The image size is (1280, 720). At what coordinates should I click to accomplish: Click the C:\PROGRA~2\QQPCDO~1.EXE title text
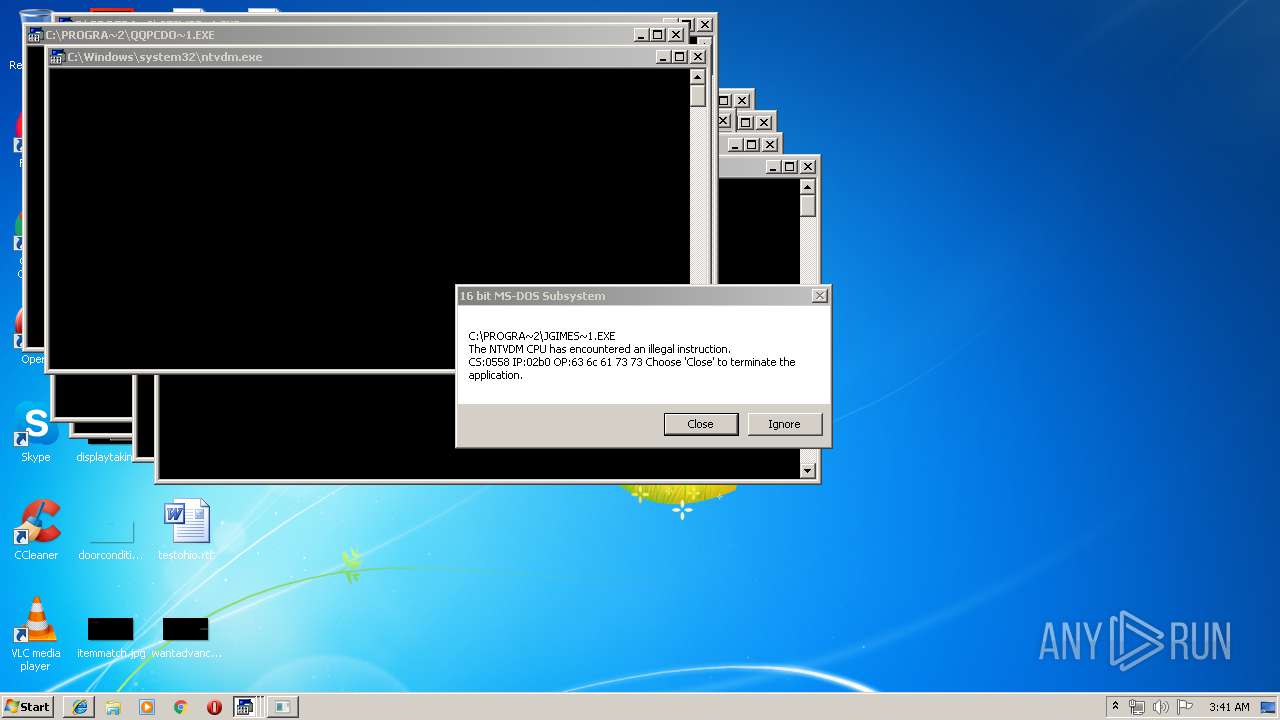[x=130, y=35]
